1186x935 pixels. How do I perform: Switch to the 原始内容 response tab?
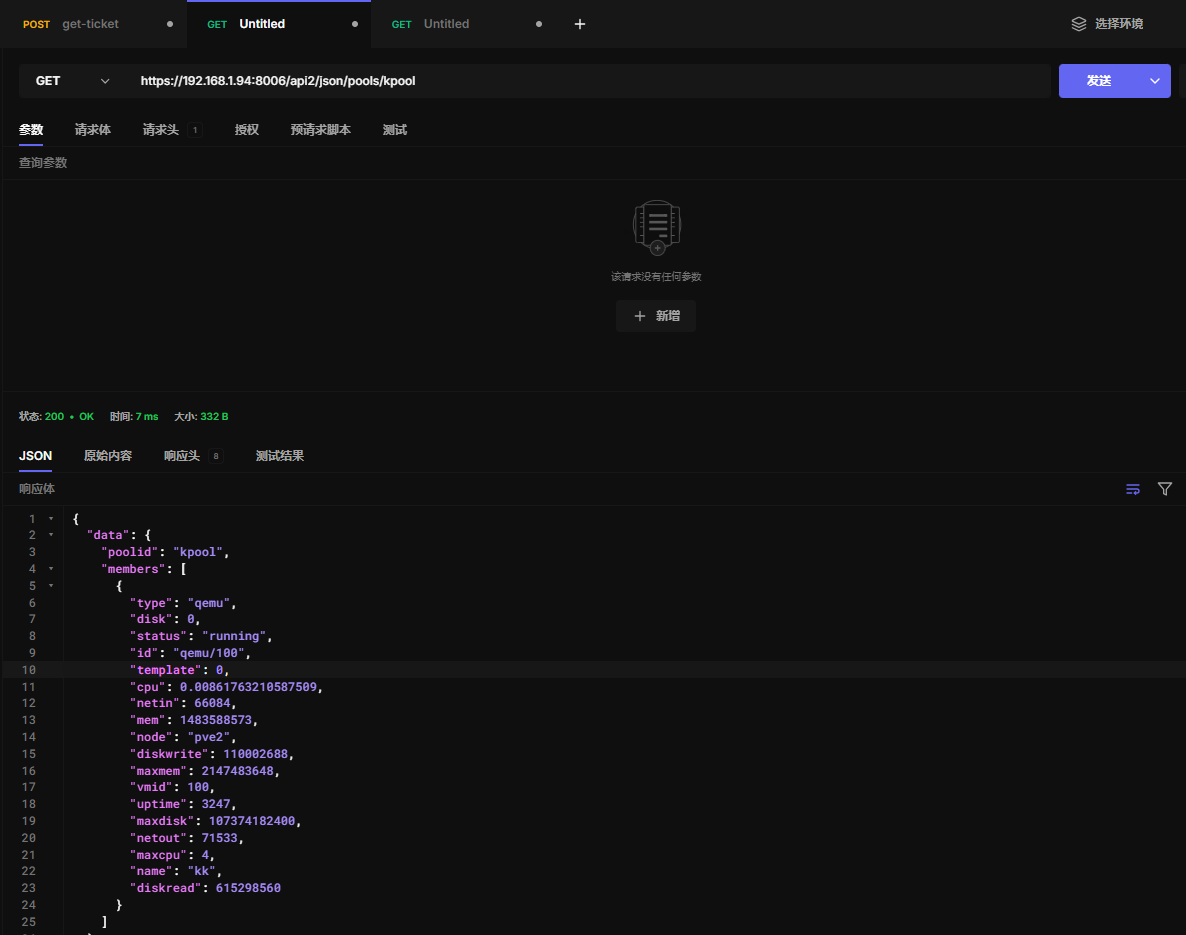click(x=107, y=456)
